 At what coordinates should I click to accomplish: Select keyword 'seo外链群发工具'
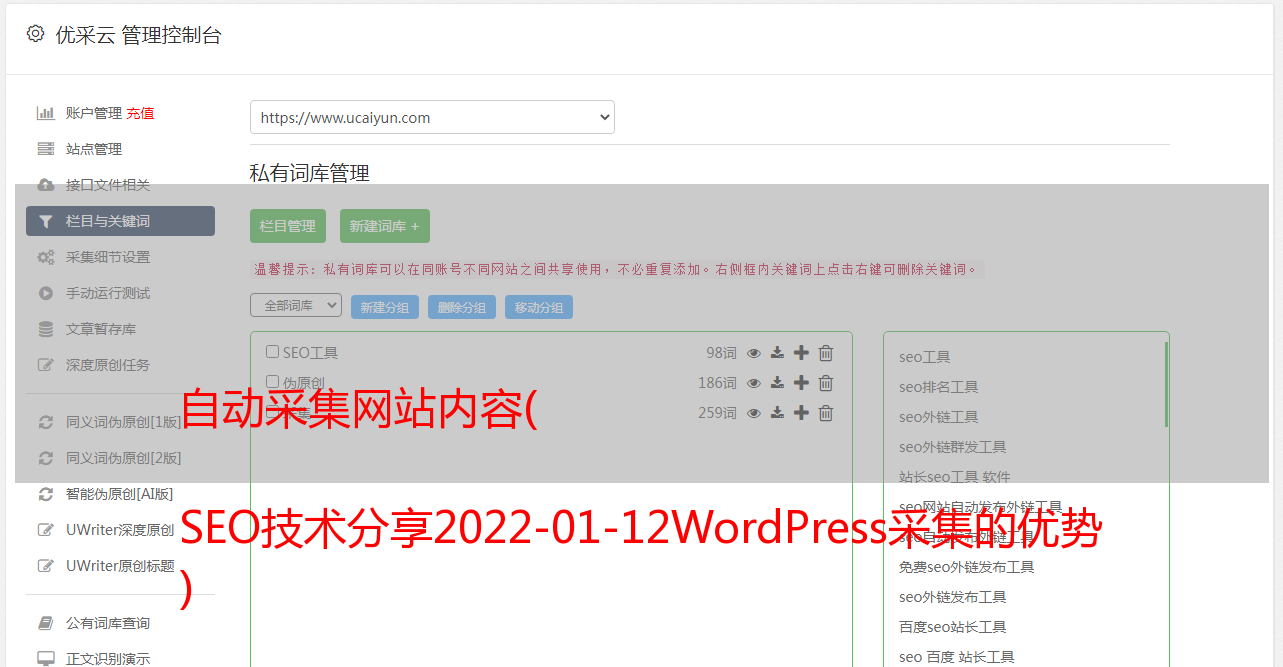(x=953, y=447)
